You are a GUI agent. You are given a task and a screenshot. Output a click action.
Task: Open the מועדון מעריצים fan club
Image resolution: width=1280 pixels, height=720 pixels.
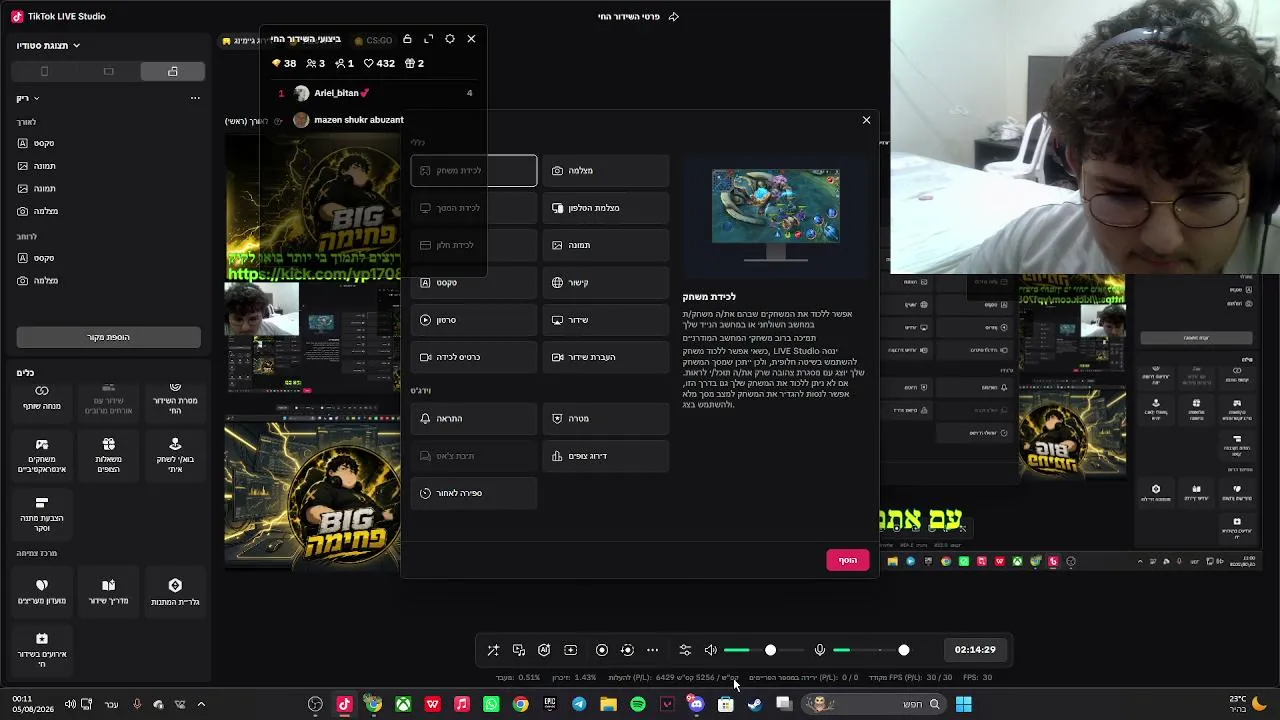(x=42, y=592)
